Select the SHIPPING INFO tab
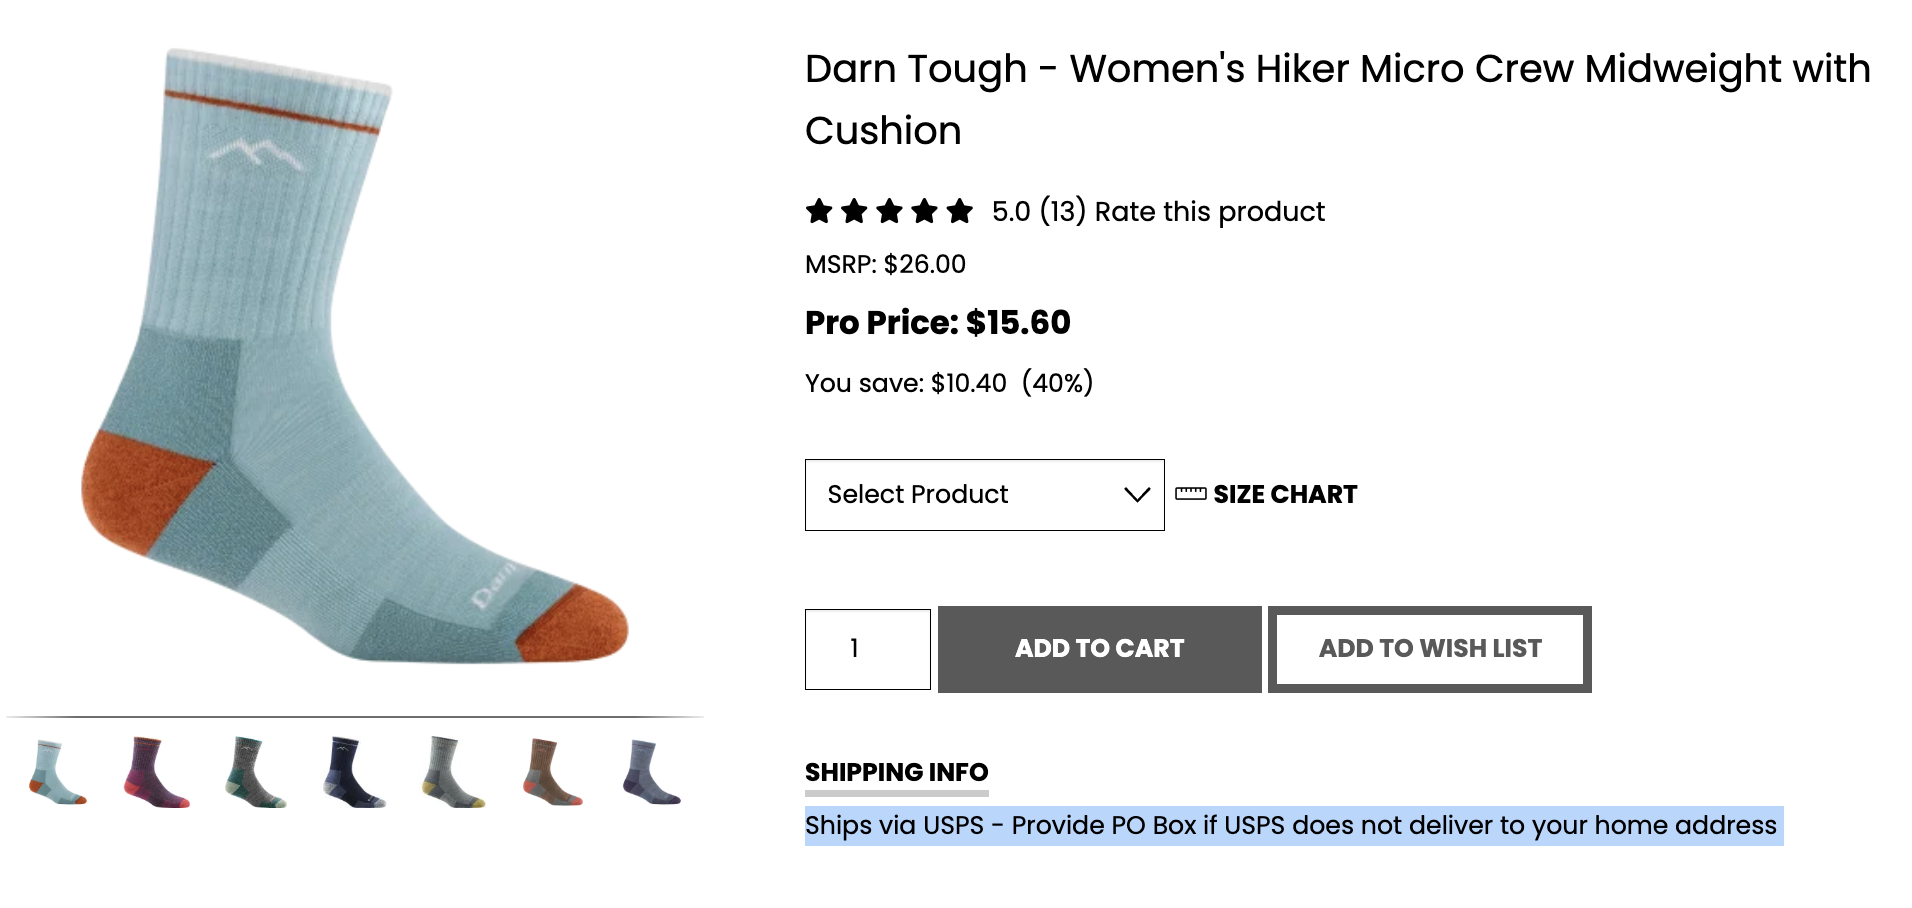Screen dimensions: 1912x908 click(x=897, y=772)
